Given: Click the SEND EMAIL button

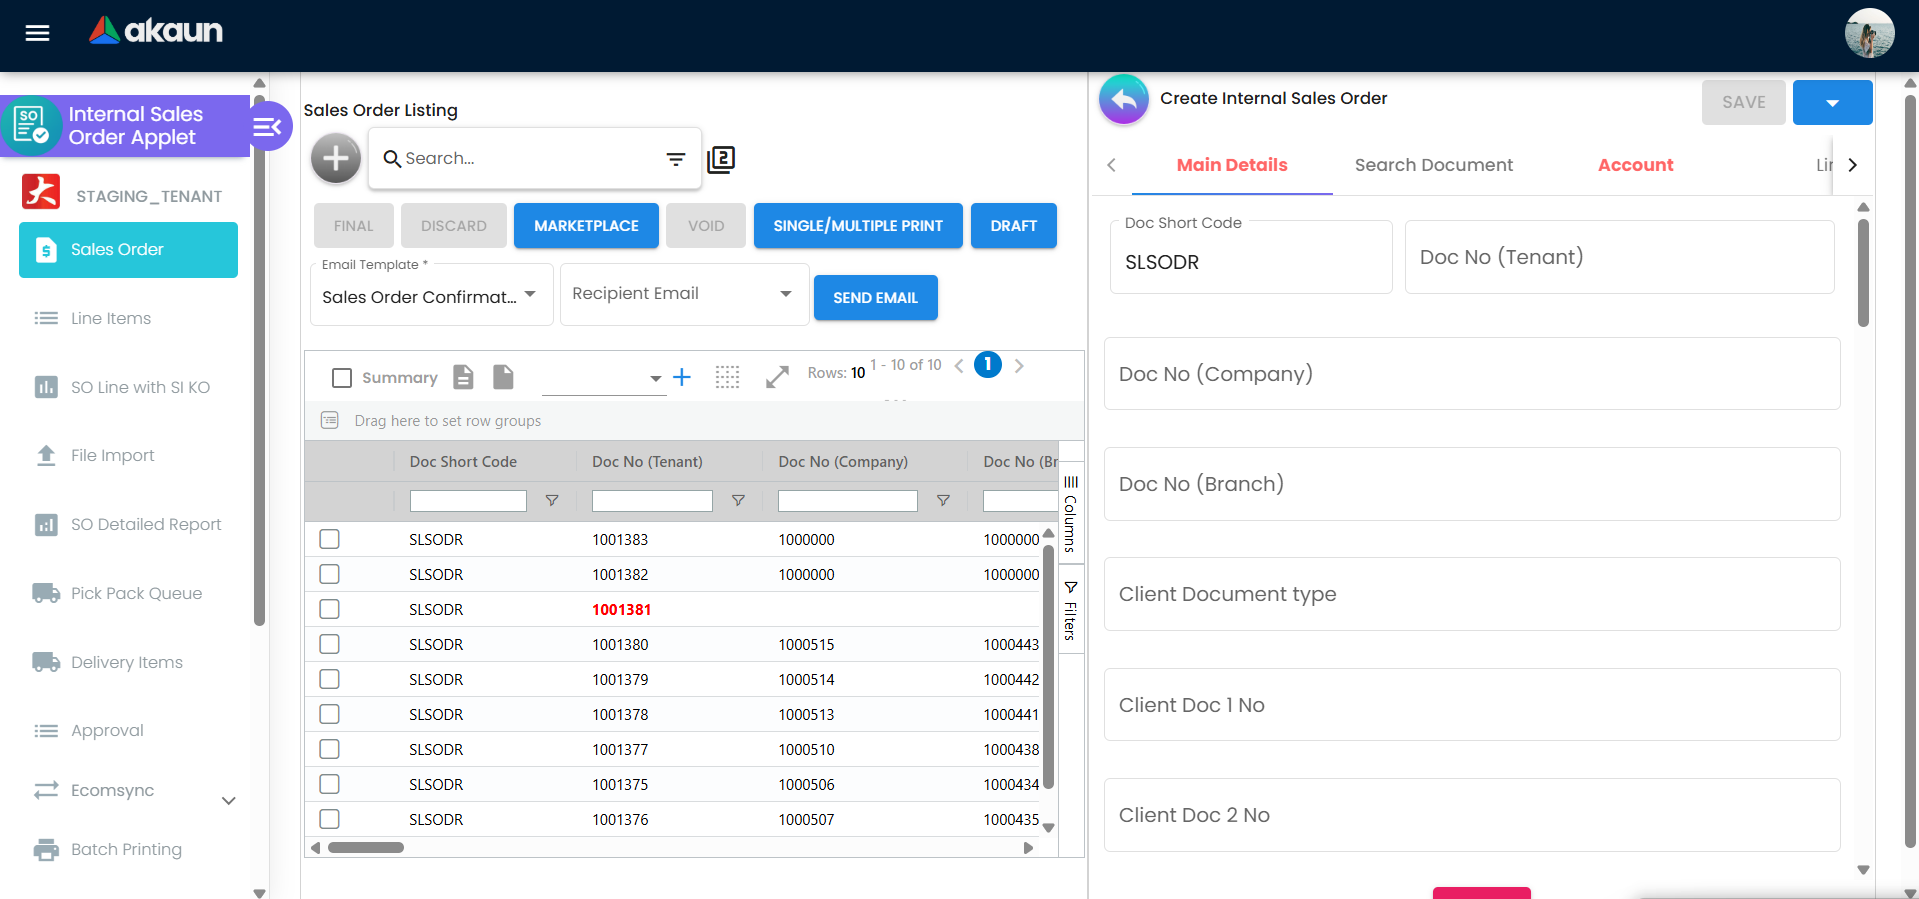Looking at the screenshot, I should (x=875, y=298).
